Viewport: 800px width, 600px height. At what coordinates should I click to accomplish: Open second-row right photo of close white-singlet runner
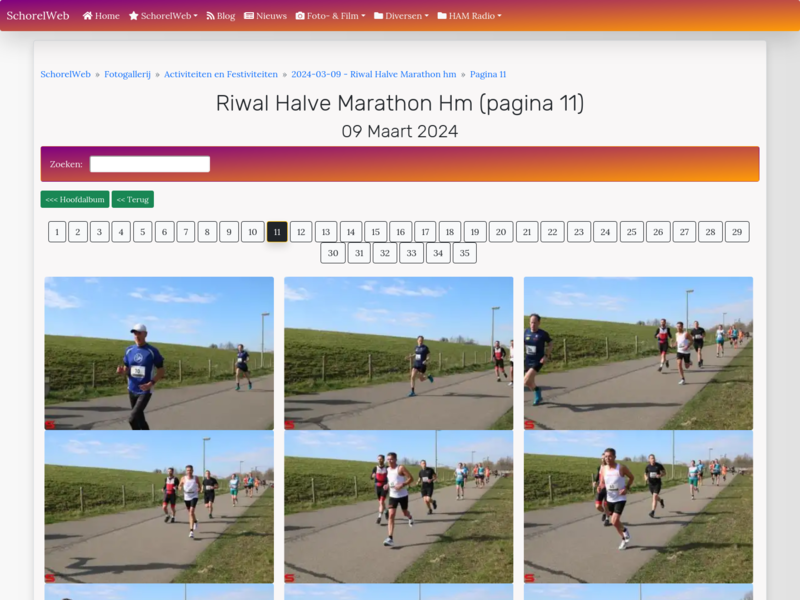[638, 507]
